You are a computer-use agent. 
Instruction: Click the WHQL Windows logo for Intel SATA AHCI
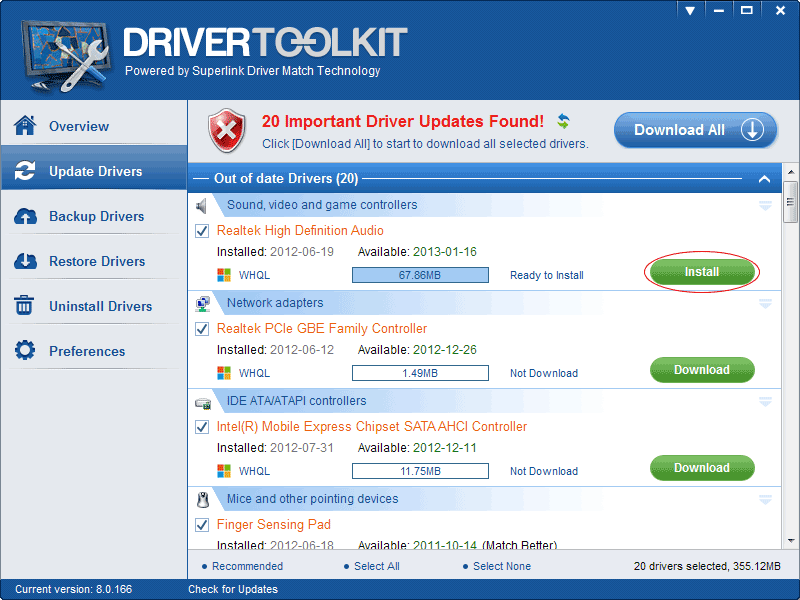click(x=223, y=471)
